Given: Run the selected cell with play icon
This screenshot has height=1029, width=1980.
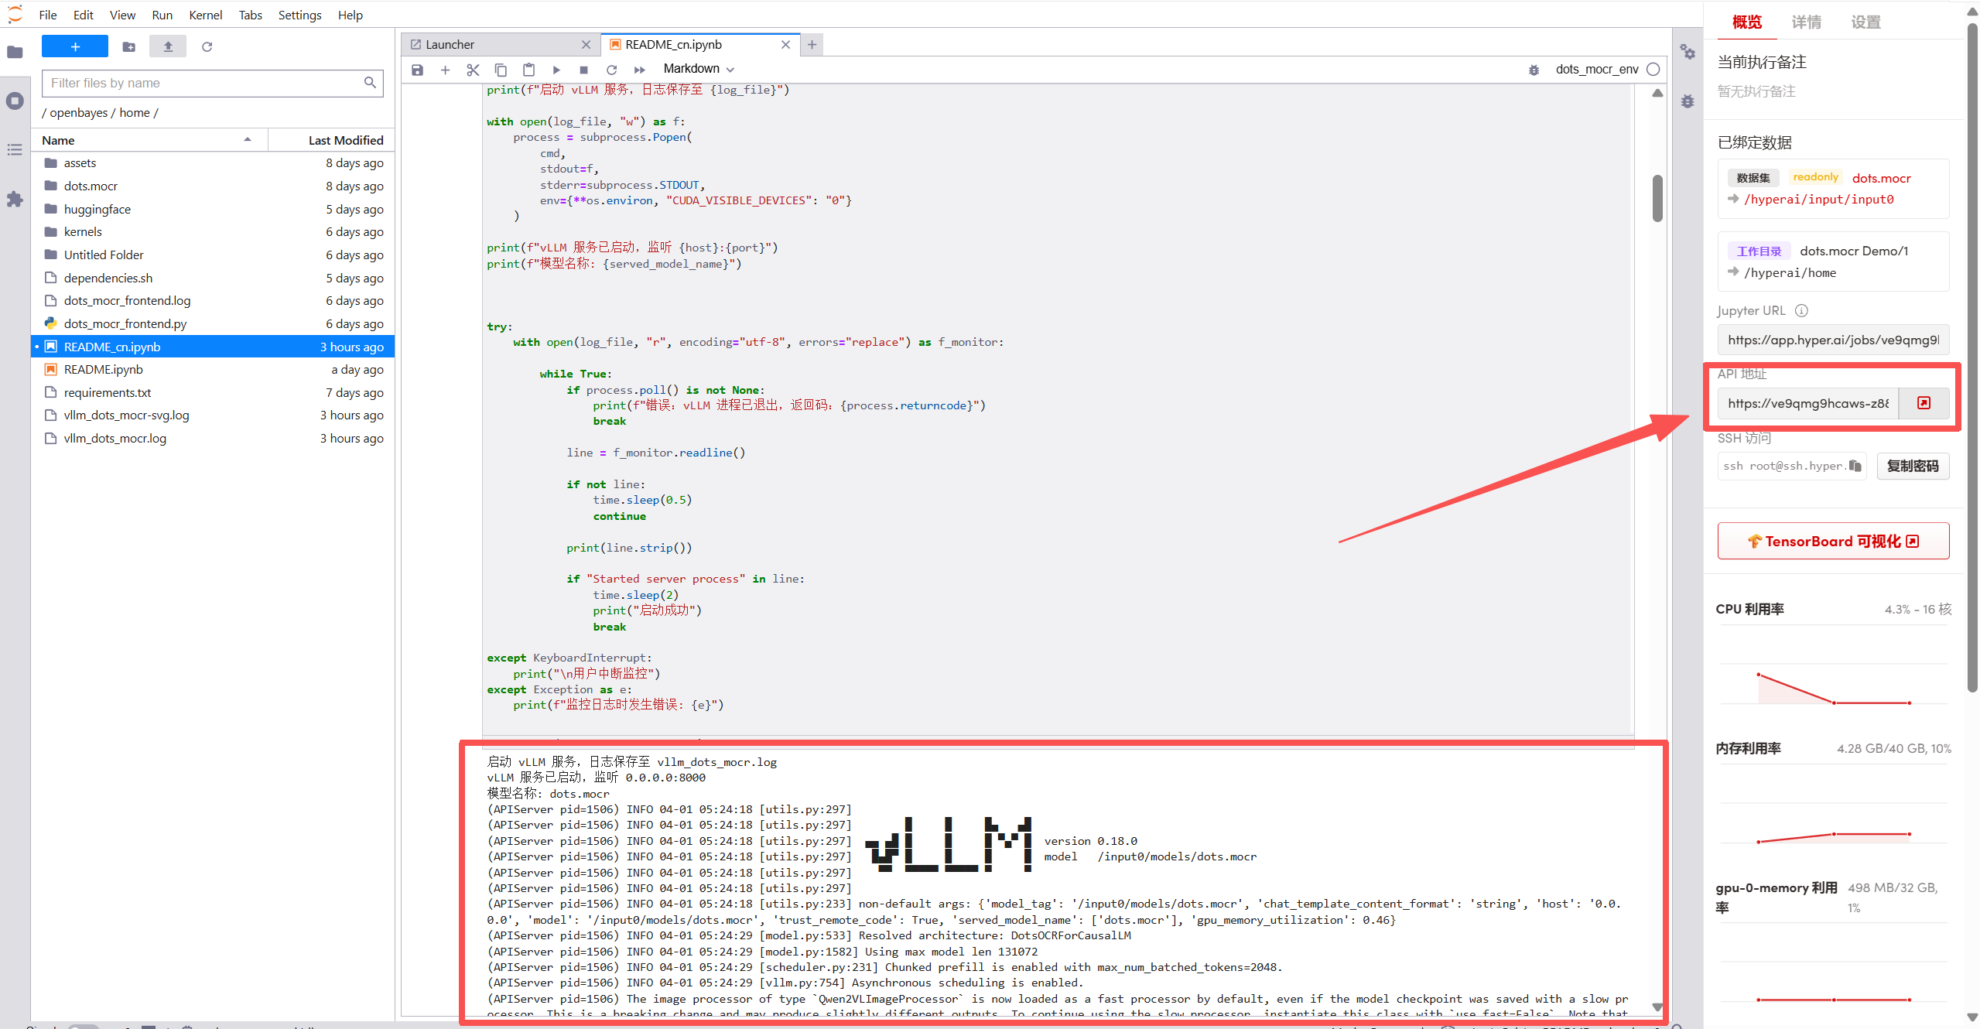Looking at the screenshot, I should [556, 70].
